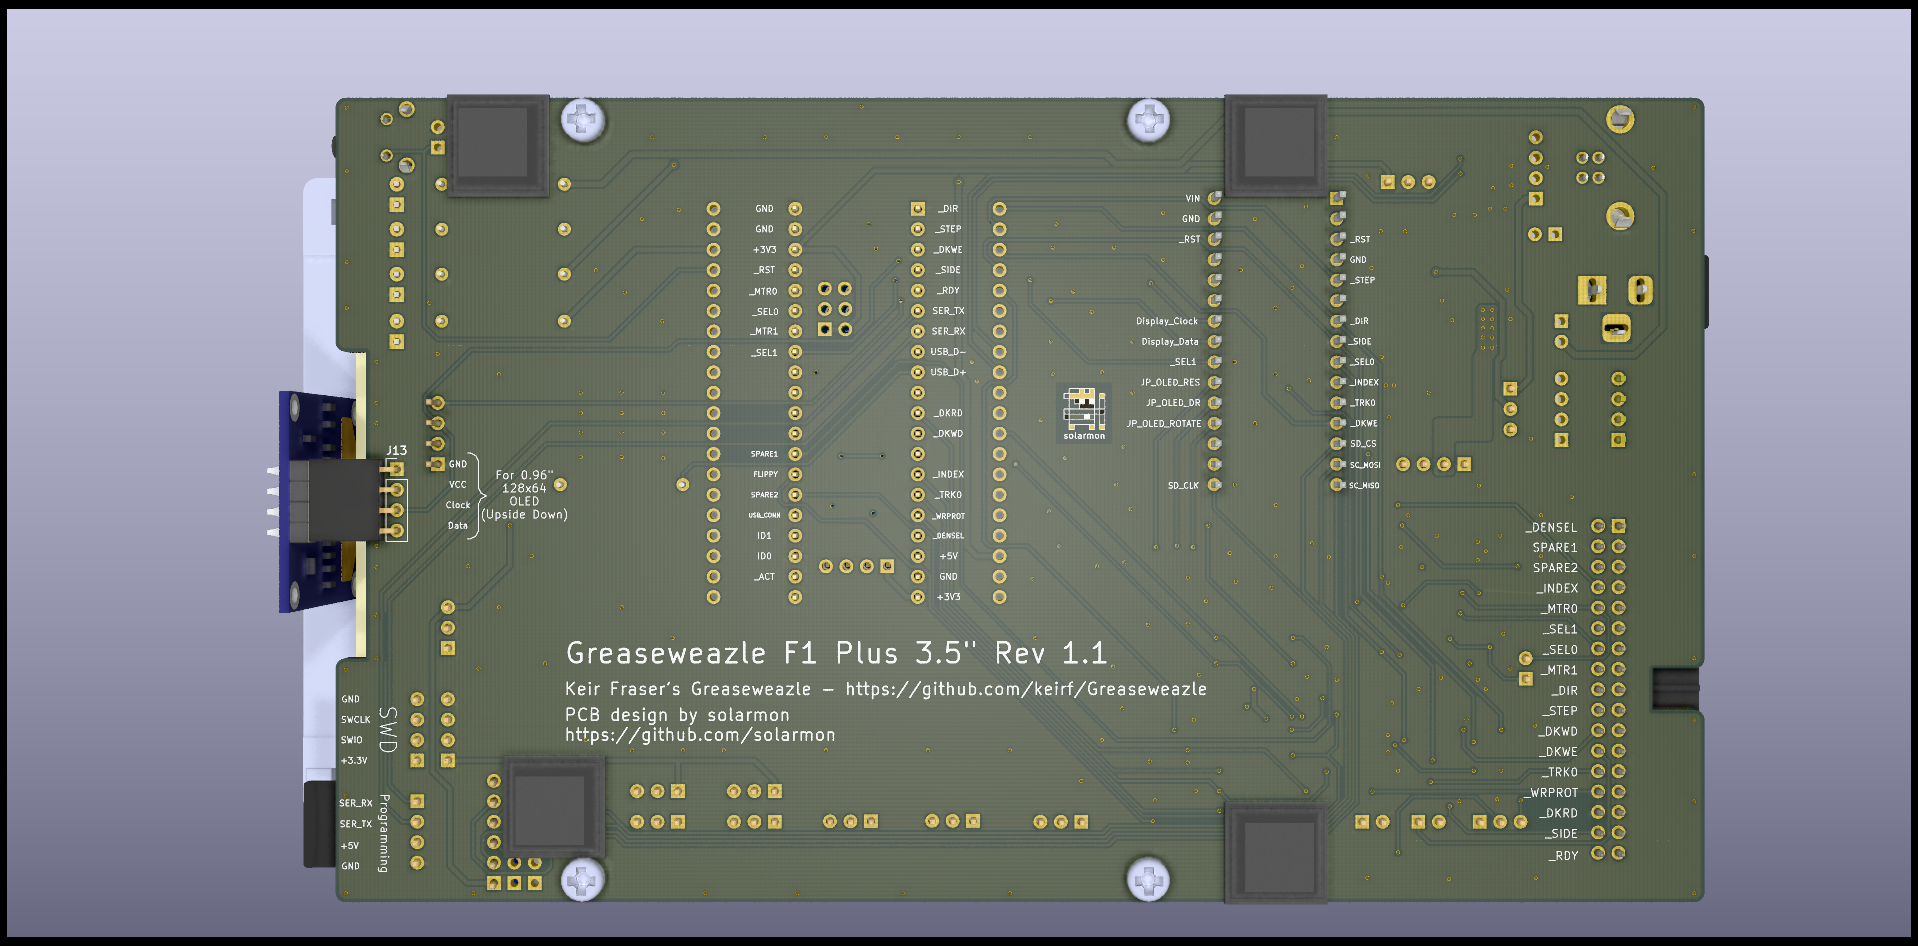Click the Display_Clock net label
1918x946 pixels.
(x=1166, y=322)
